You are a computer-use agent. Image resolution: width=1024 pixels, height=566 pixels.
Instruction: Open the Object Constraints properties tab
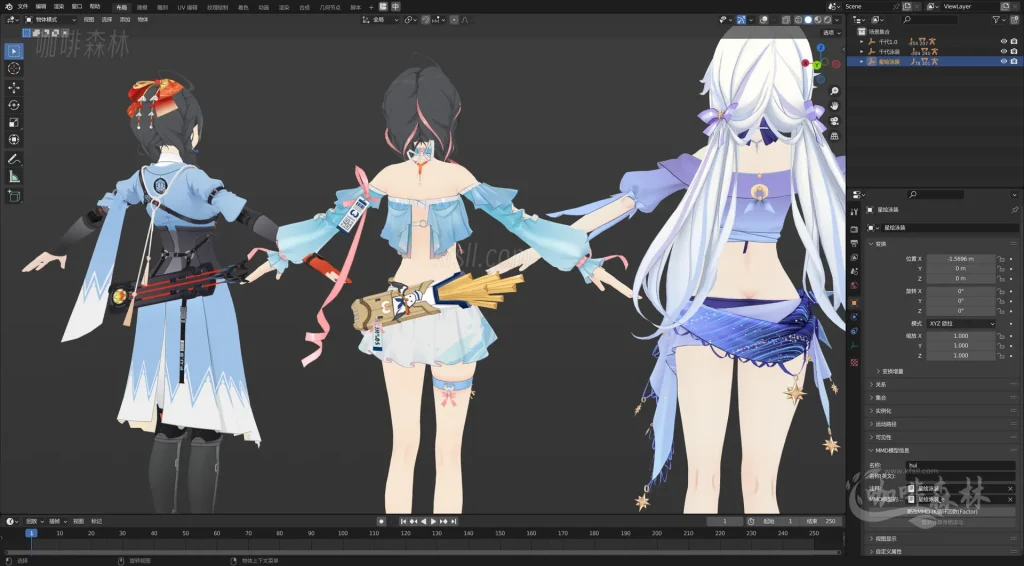(854, 331)
